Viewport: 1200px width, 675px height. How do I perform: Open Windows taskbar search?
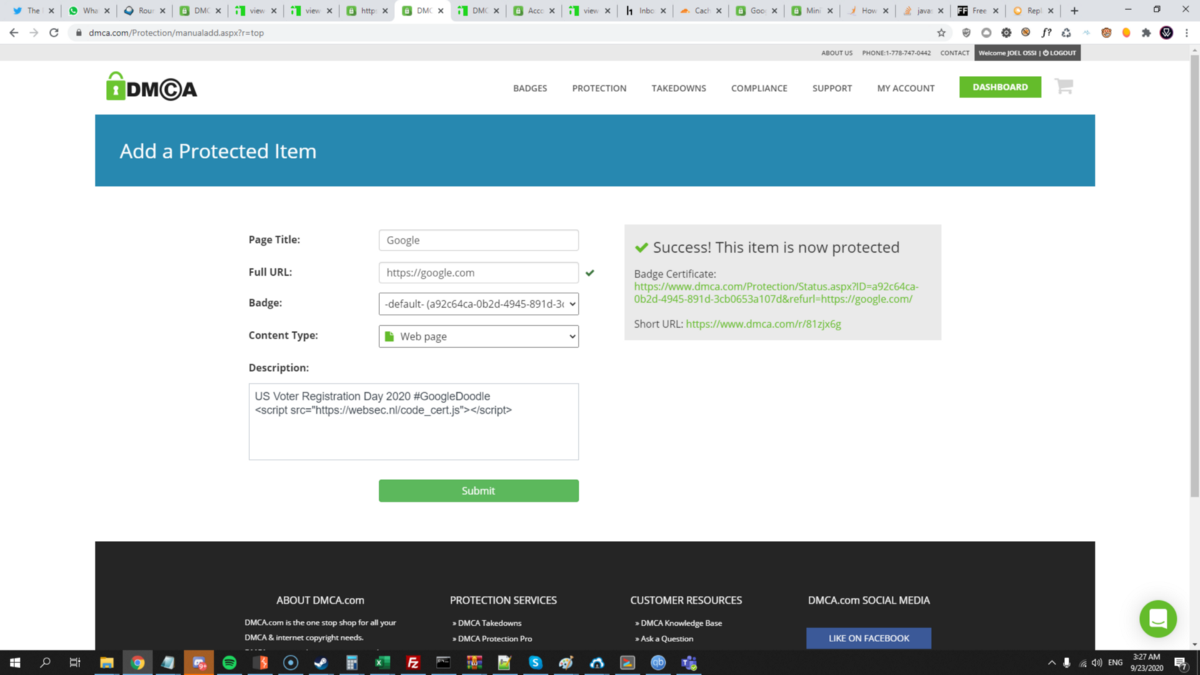click(46, 662)
